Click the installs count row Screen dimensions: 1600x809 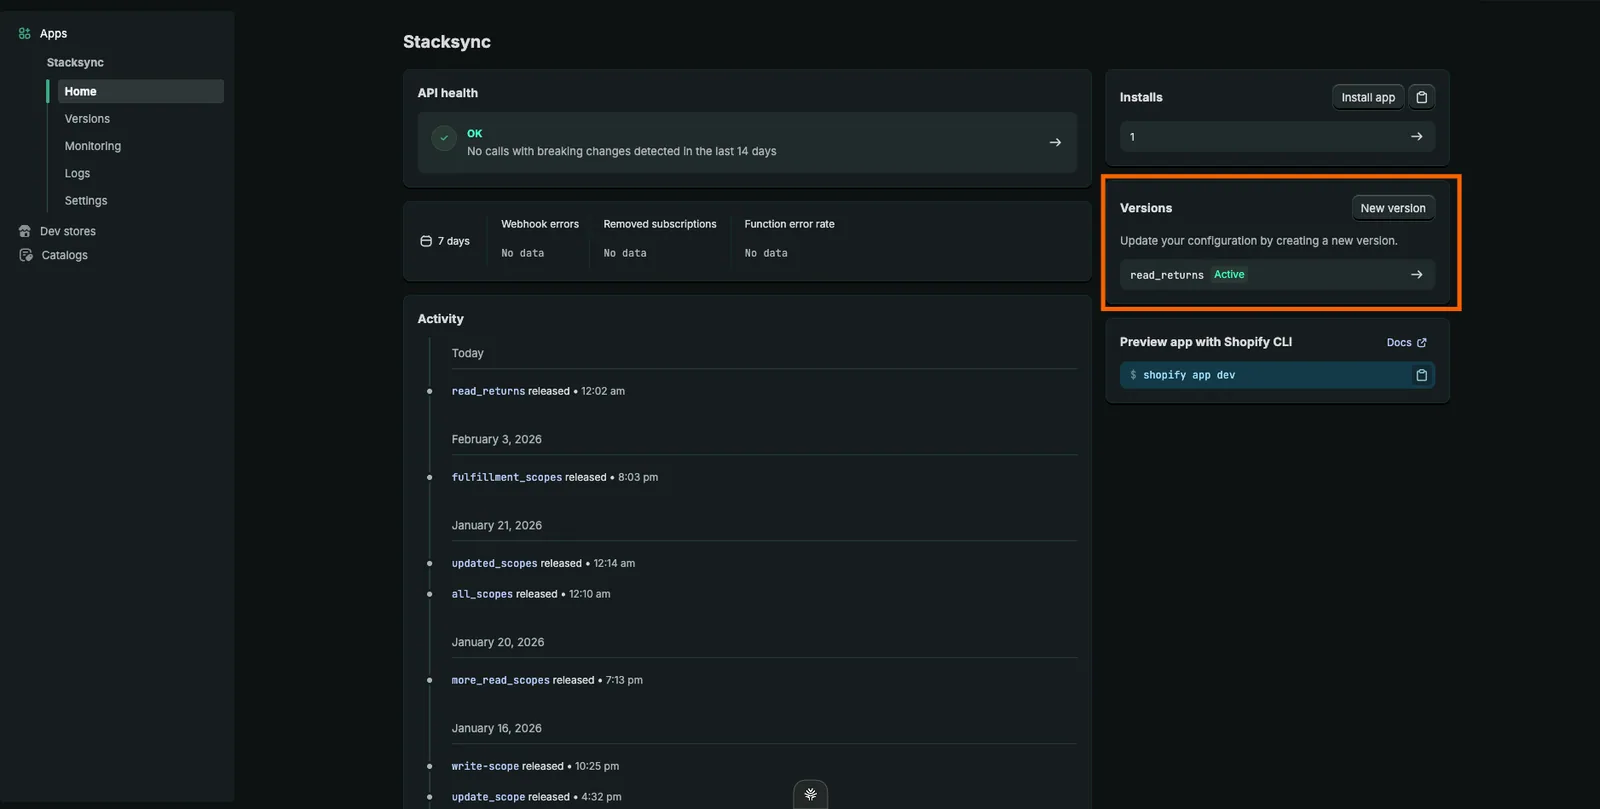point(1277,137)
